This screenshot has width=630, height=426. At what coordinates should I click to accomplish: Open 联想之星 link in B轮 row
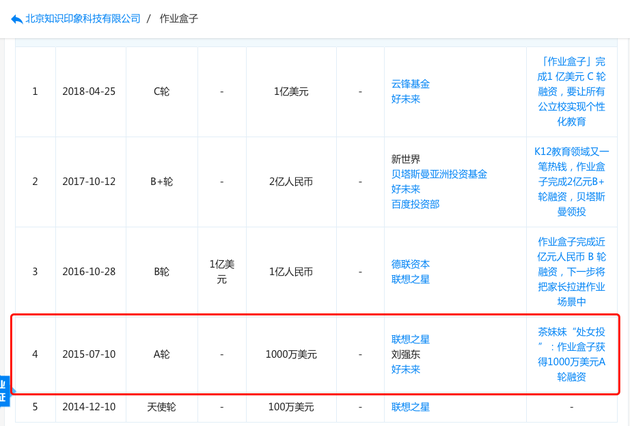pyautogui.click(x=410, y=279)
